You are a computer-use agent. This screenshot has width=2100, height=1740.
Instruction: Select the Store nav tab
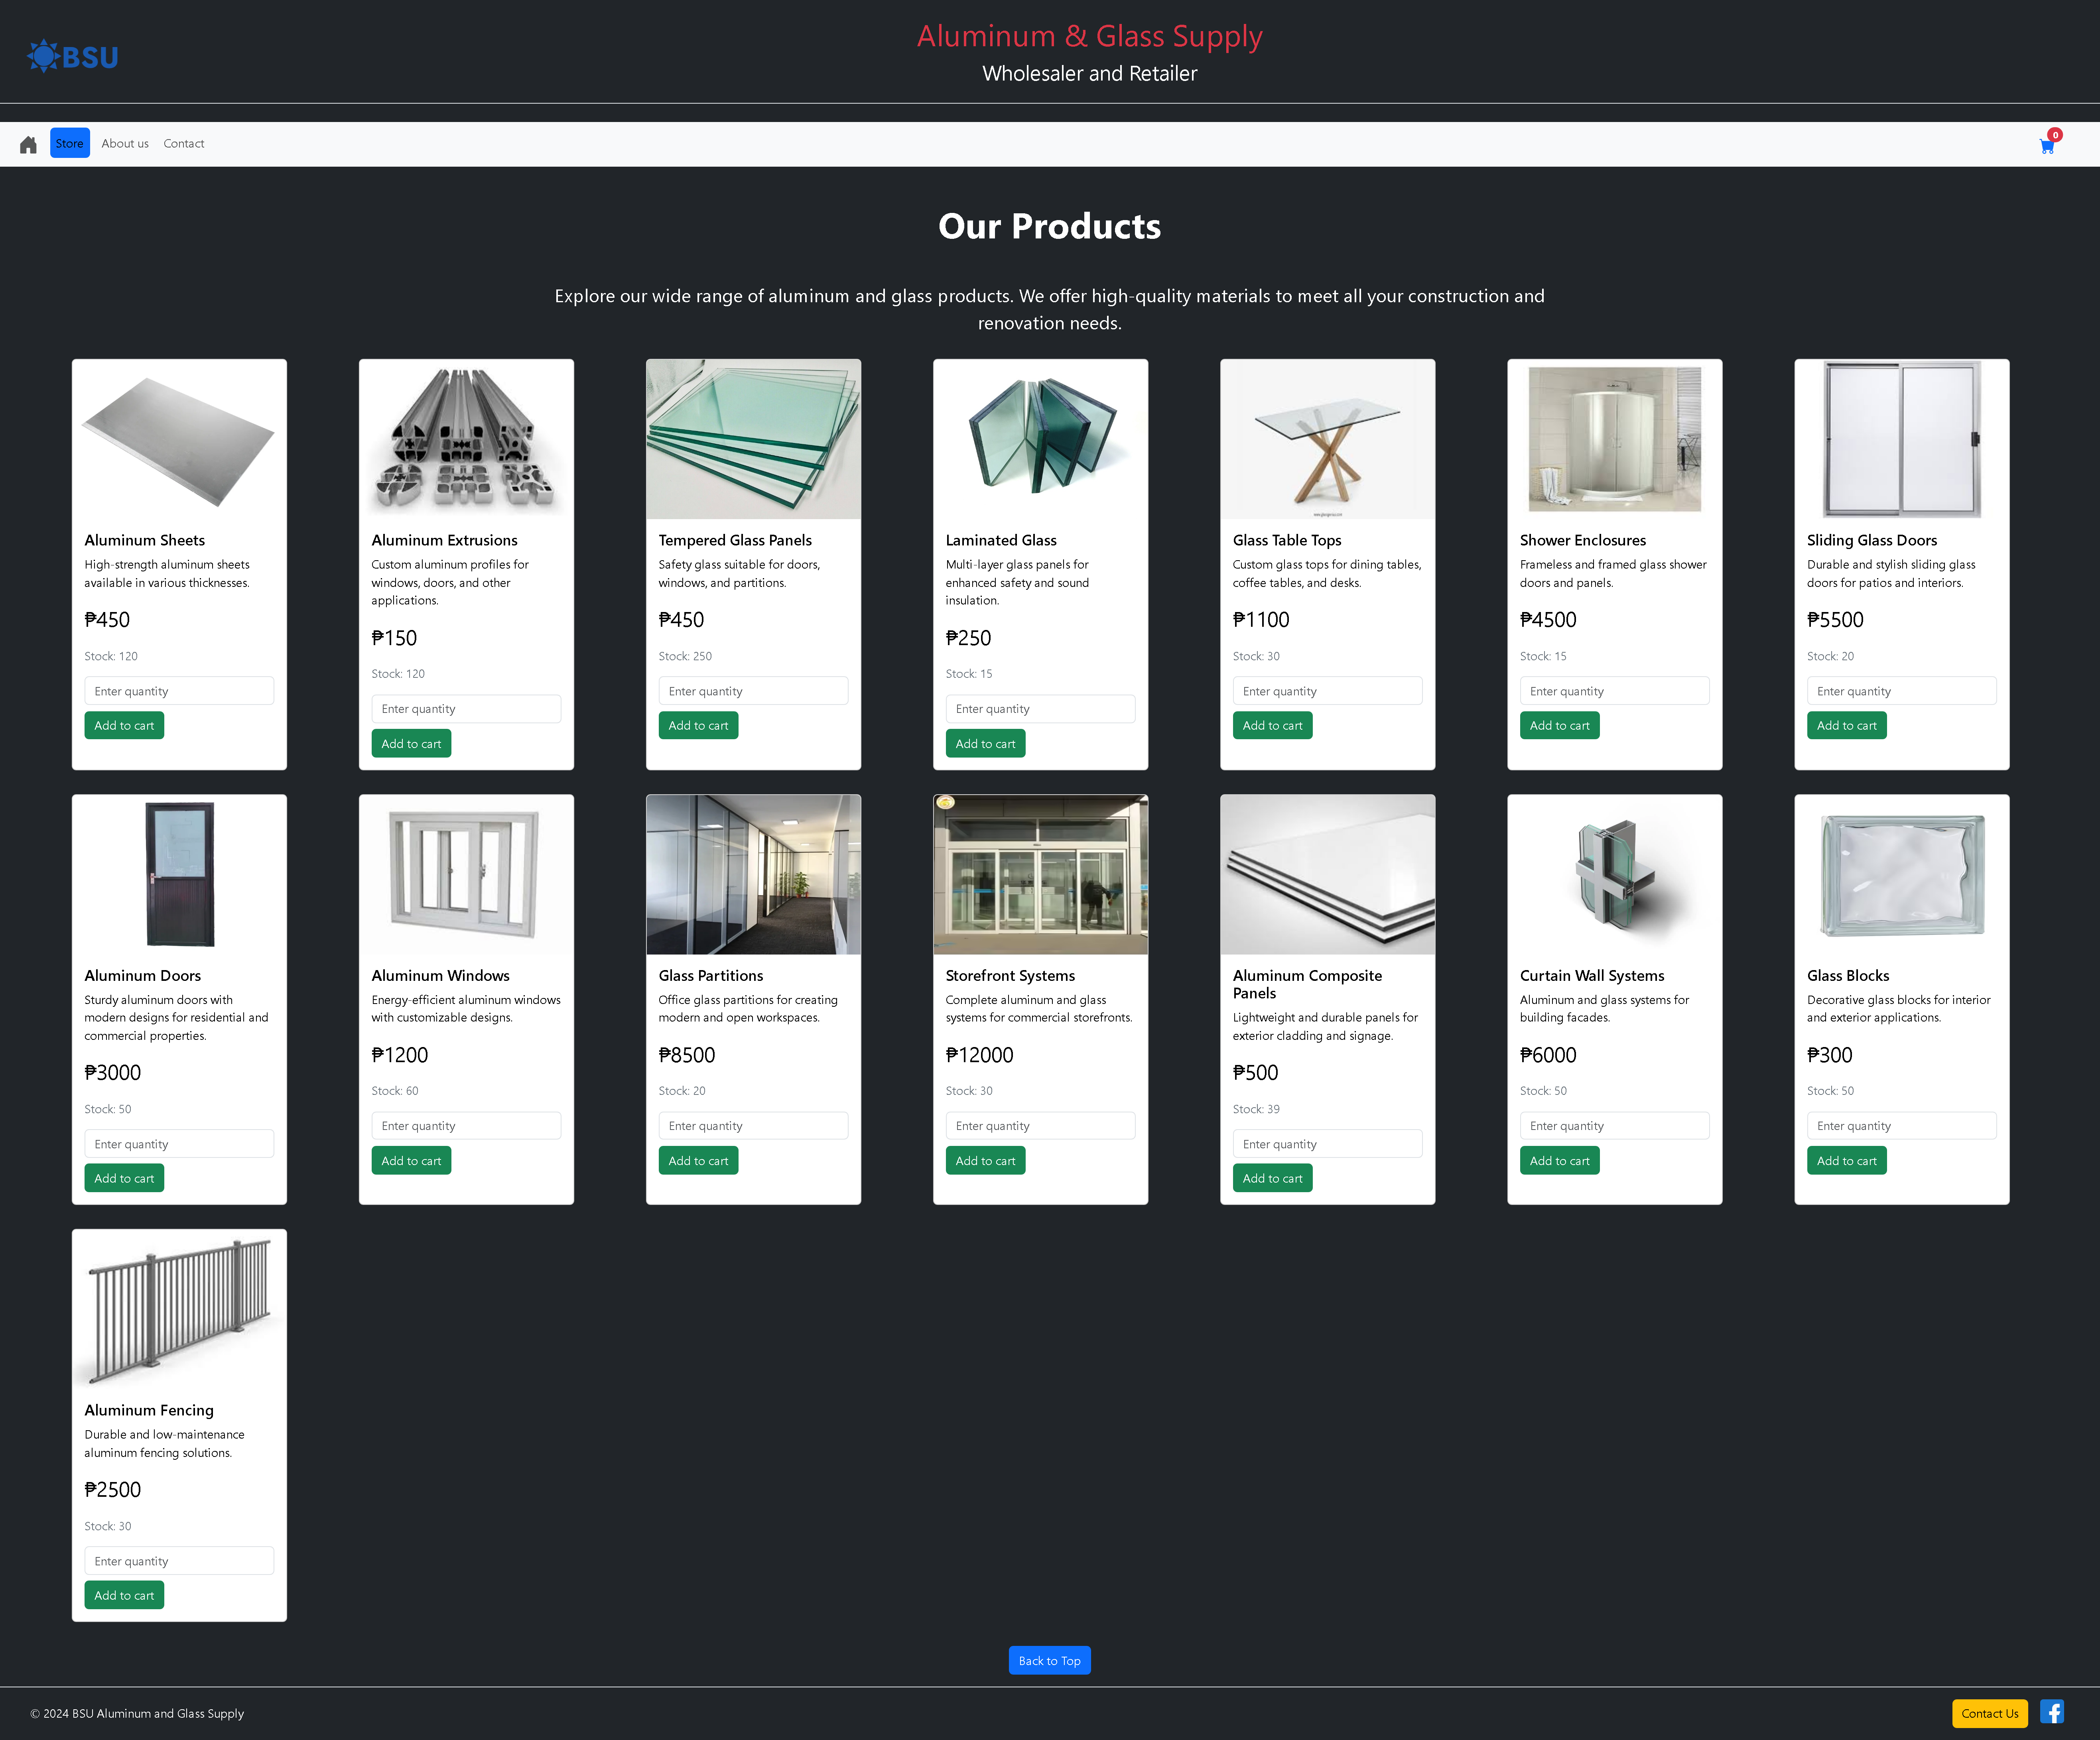pyautogui.click(x=70, y=143)
